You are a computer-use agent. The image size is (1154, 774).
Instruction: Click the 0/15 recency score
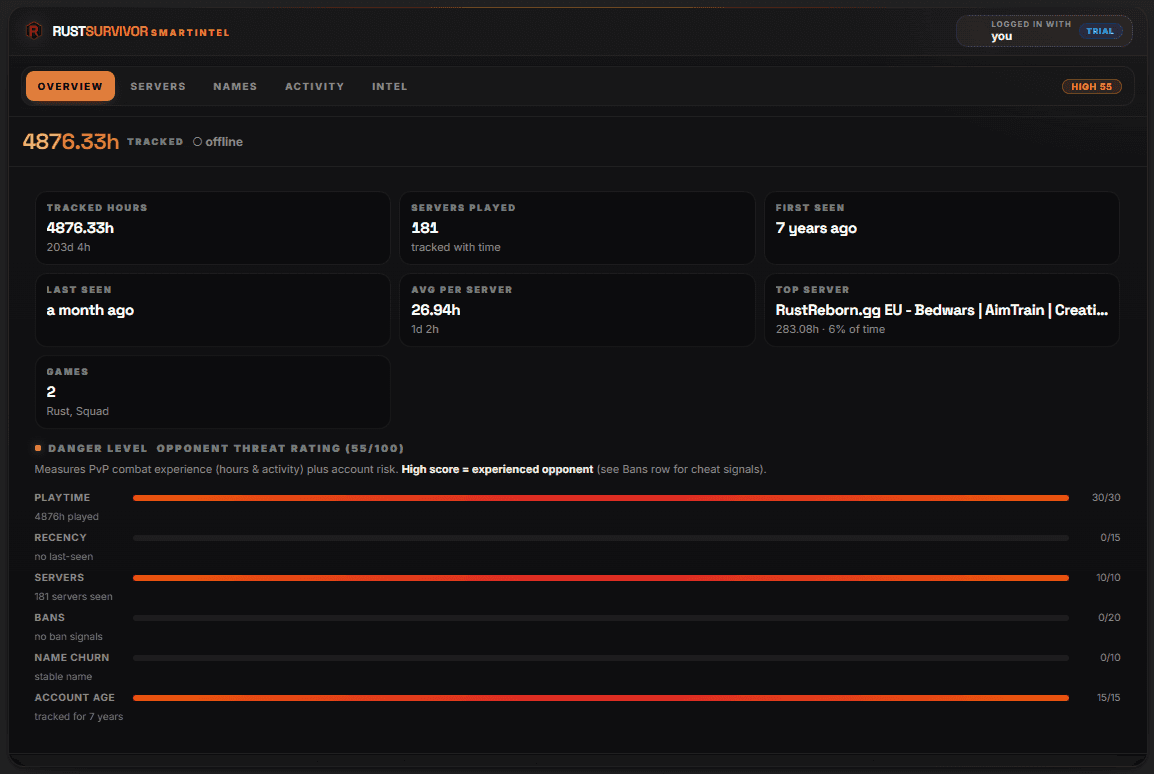[x=1110, y=538]
